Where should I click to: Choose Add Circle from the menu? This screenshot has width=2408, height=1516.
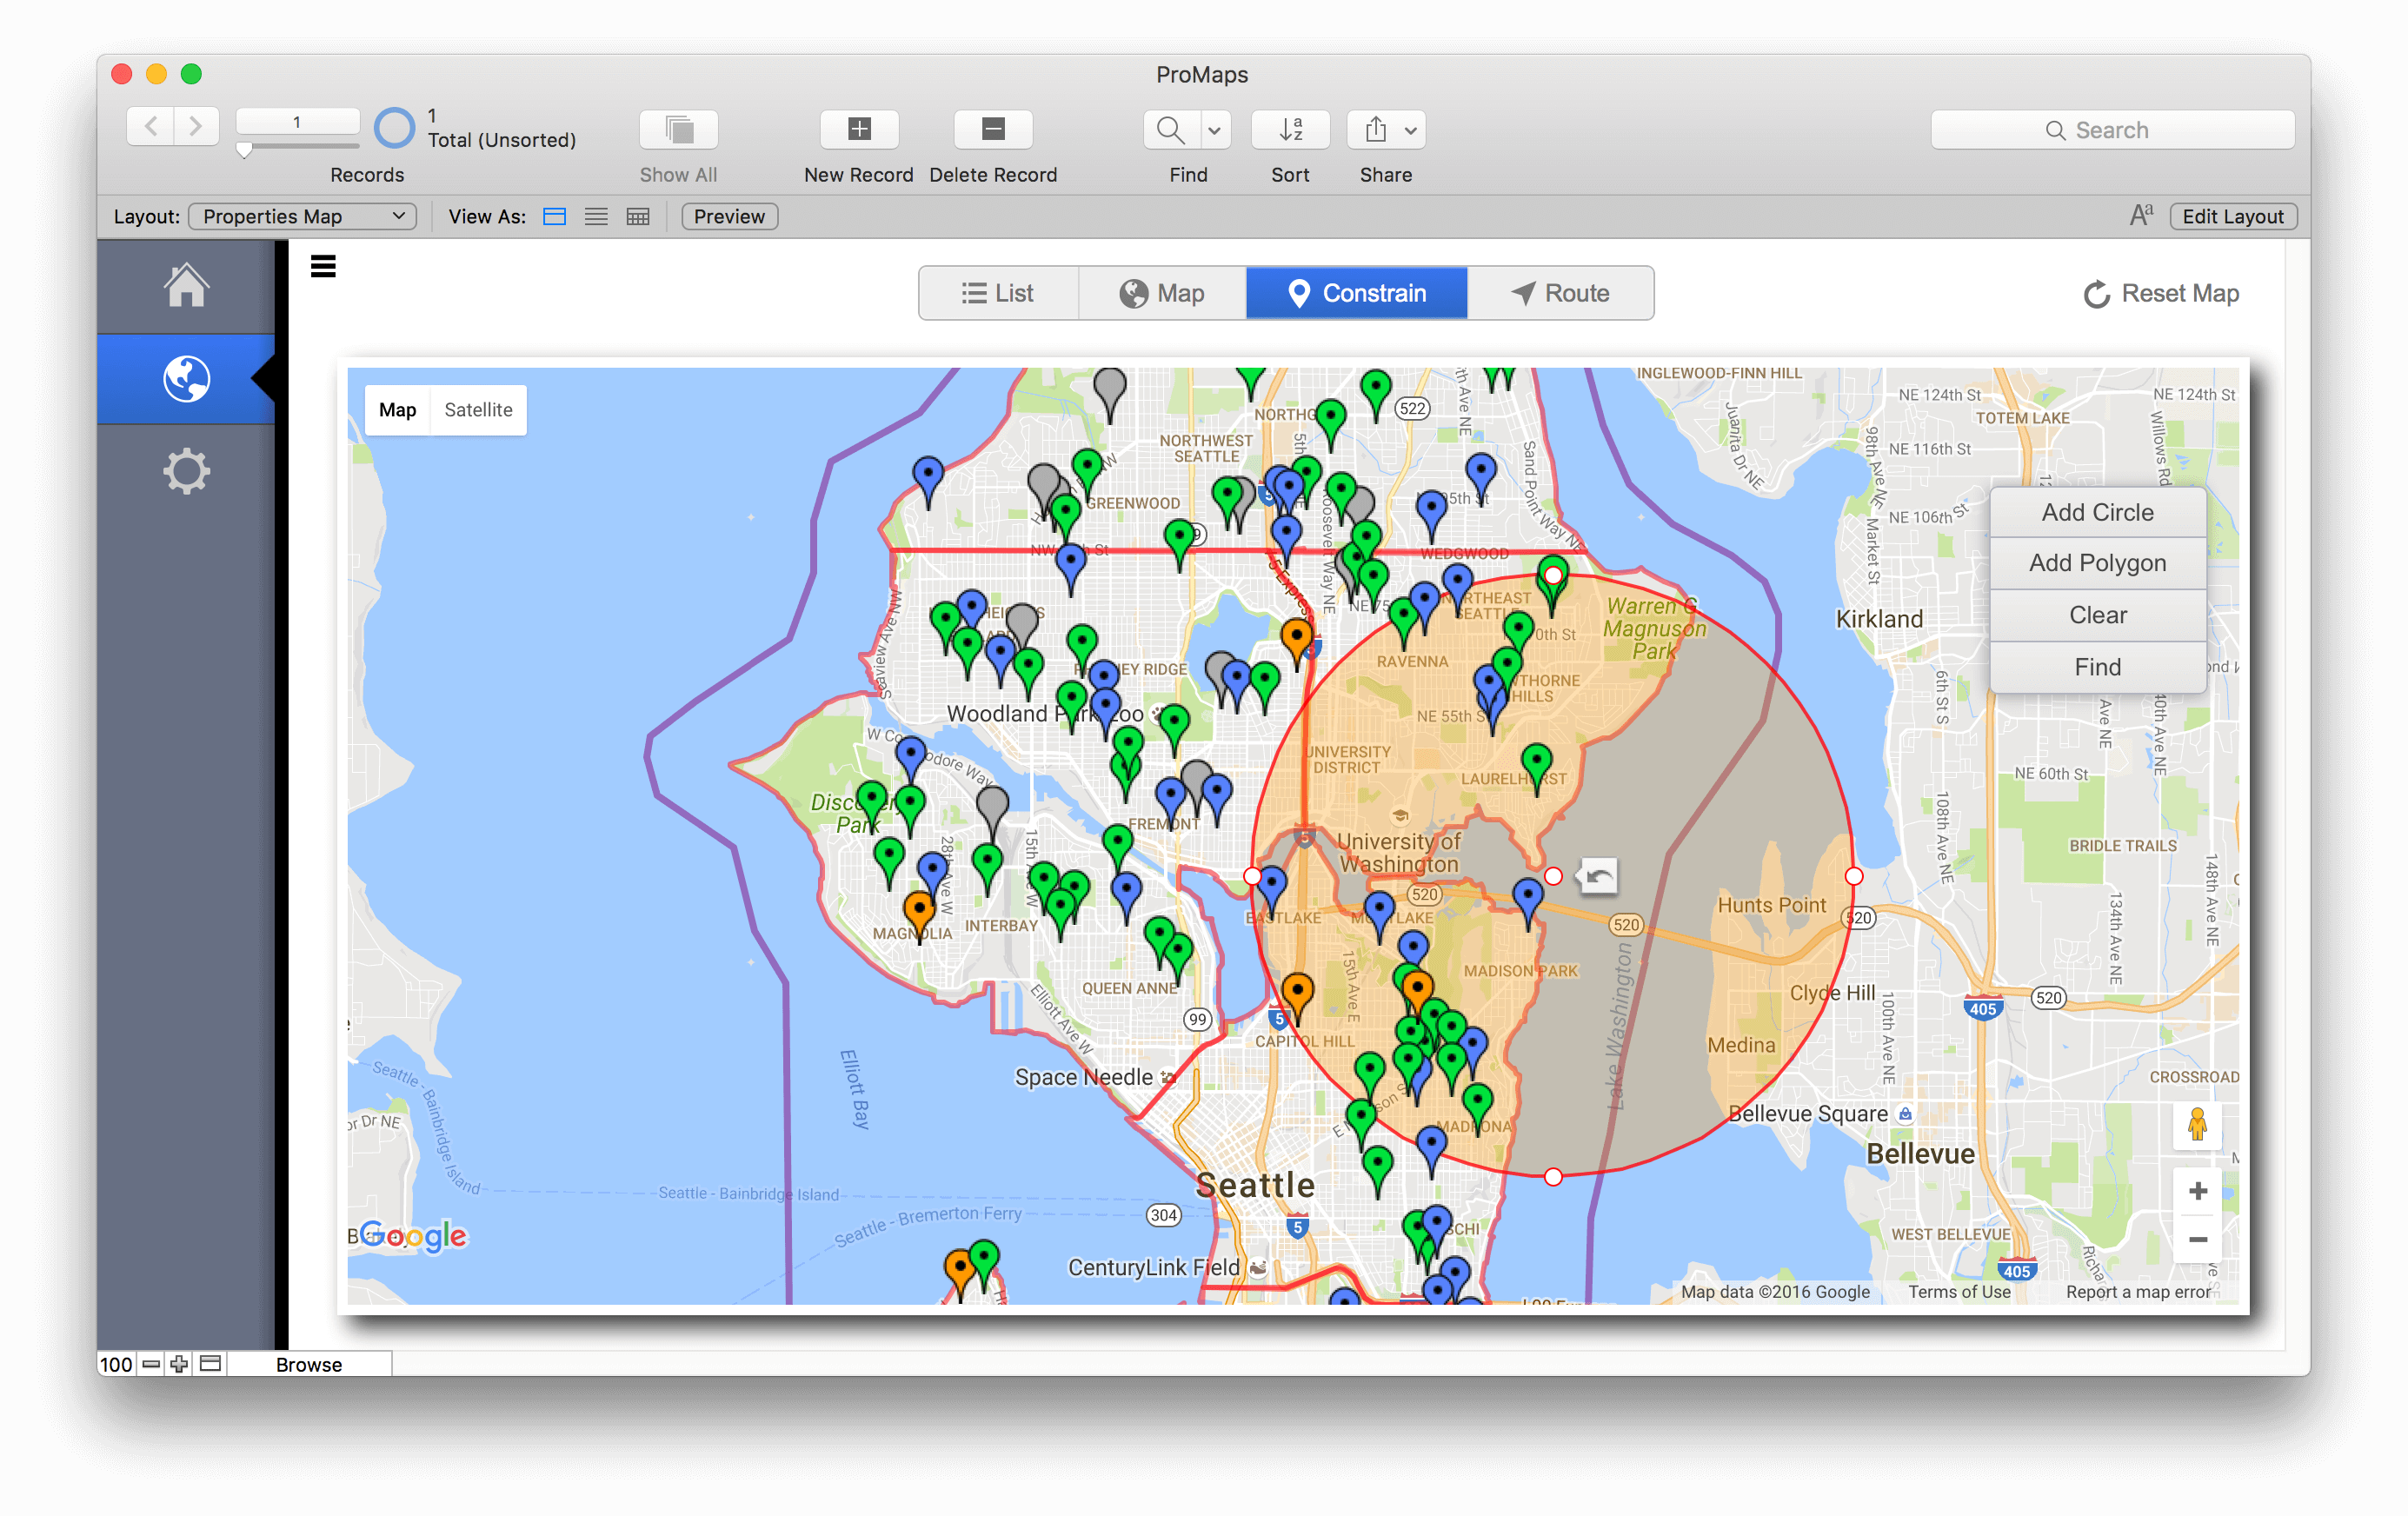2097,512
